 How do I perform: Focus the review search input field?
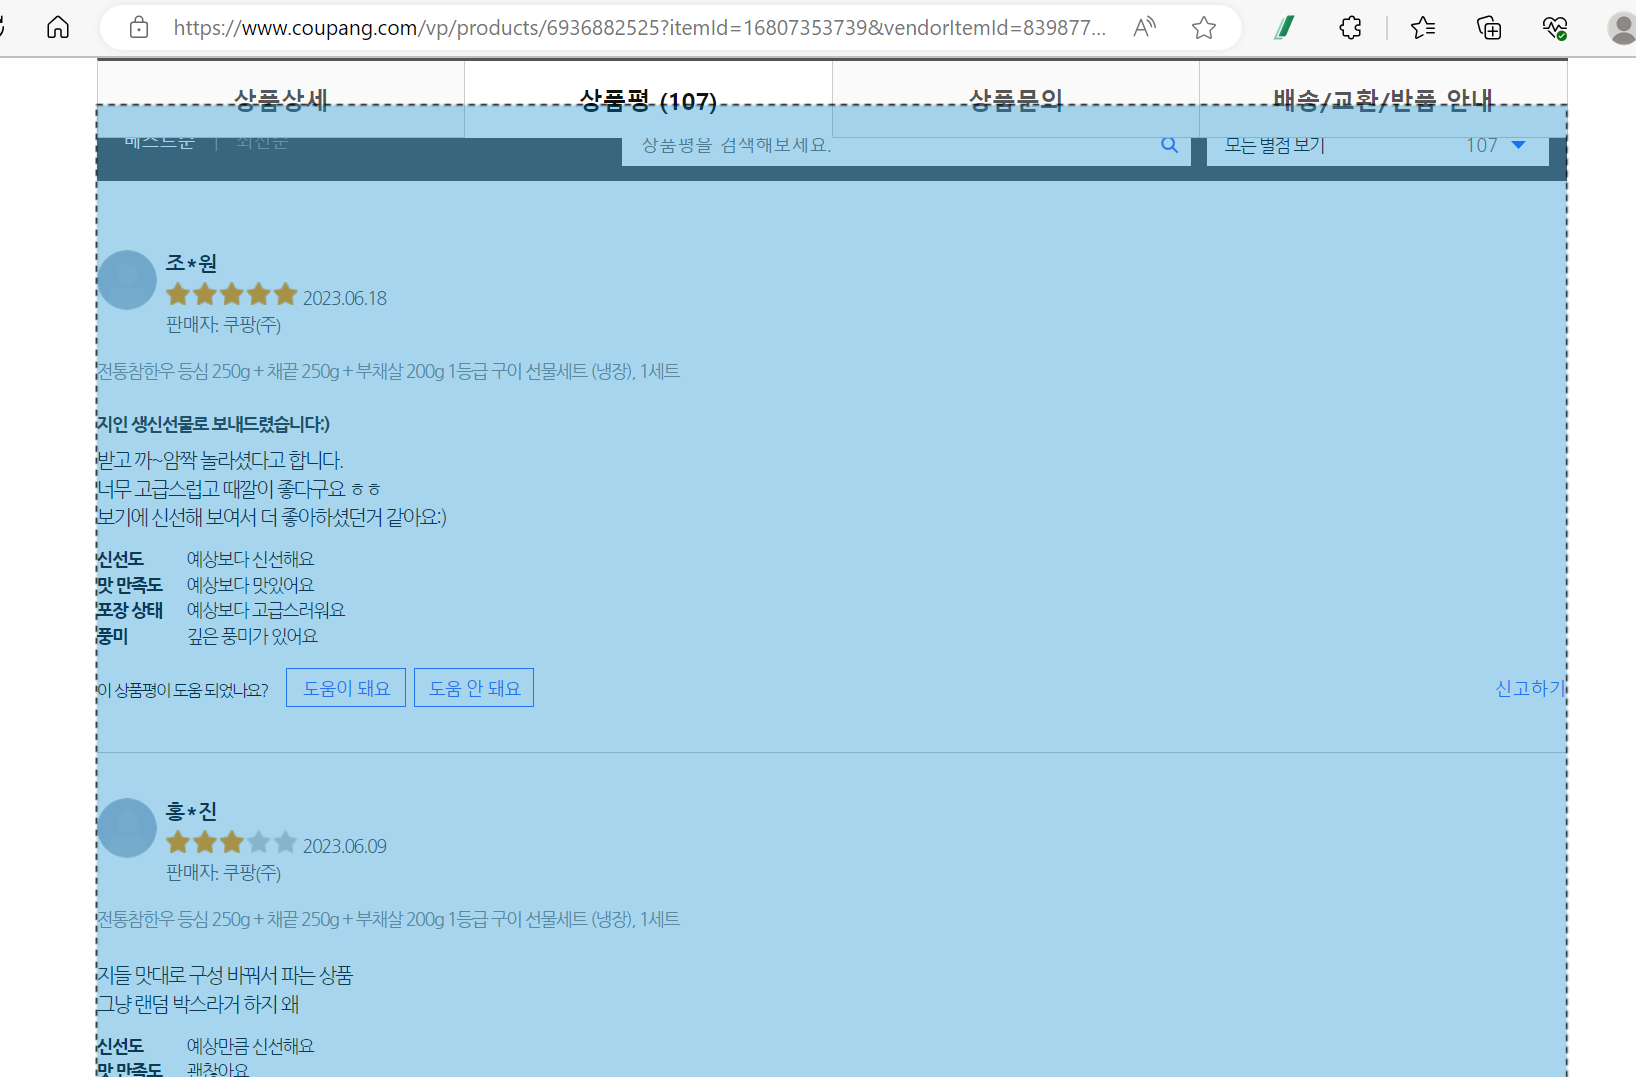(906, 146)
